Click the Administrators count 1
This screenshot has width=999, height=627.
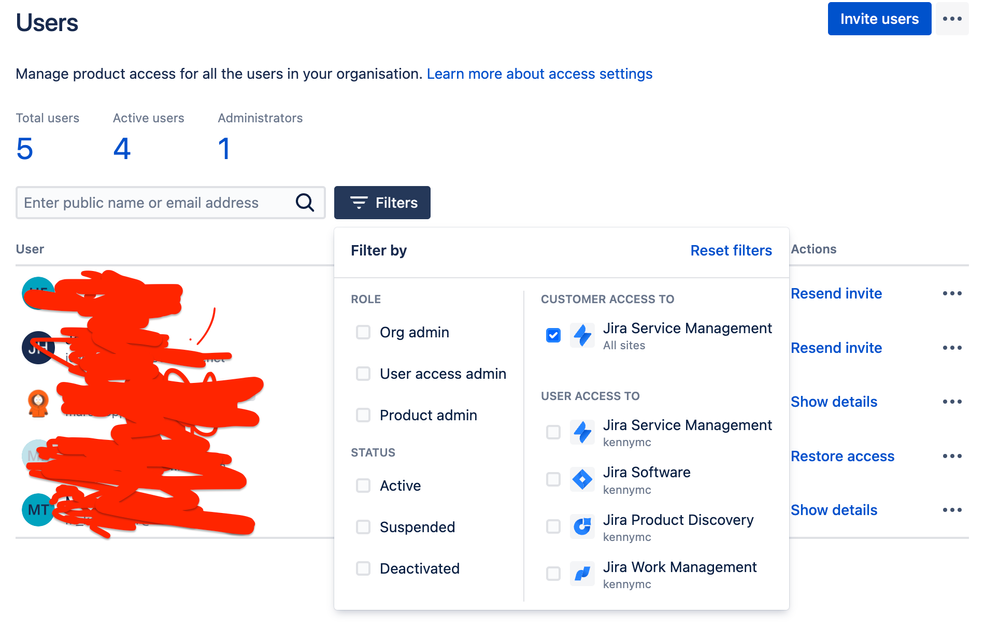pyautogui.click(x=224, y=149)
